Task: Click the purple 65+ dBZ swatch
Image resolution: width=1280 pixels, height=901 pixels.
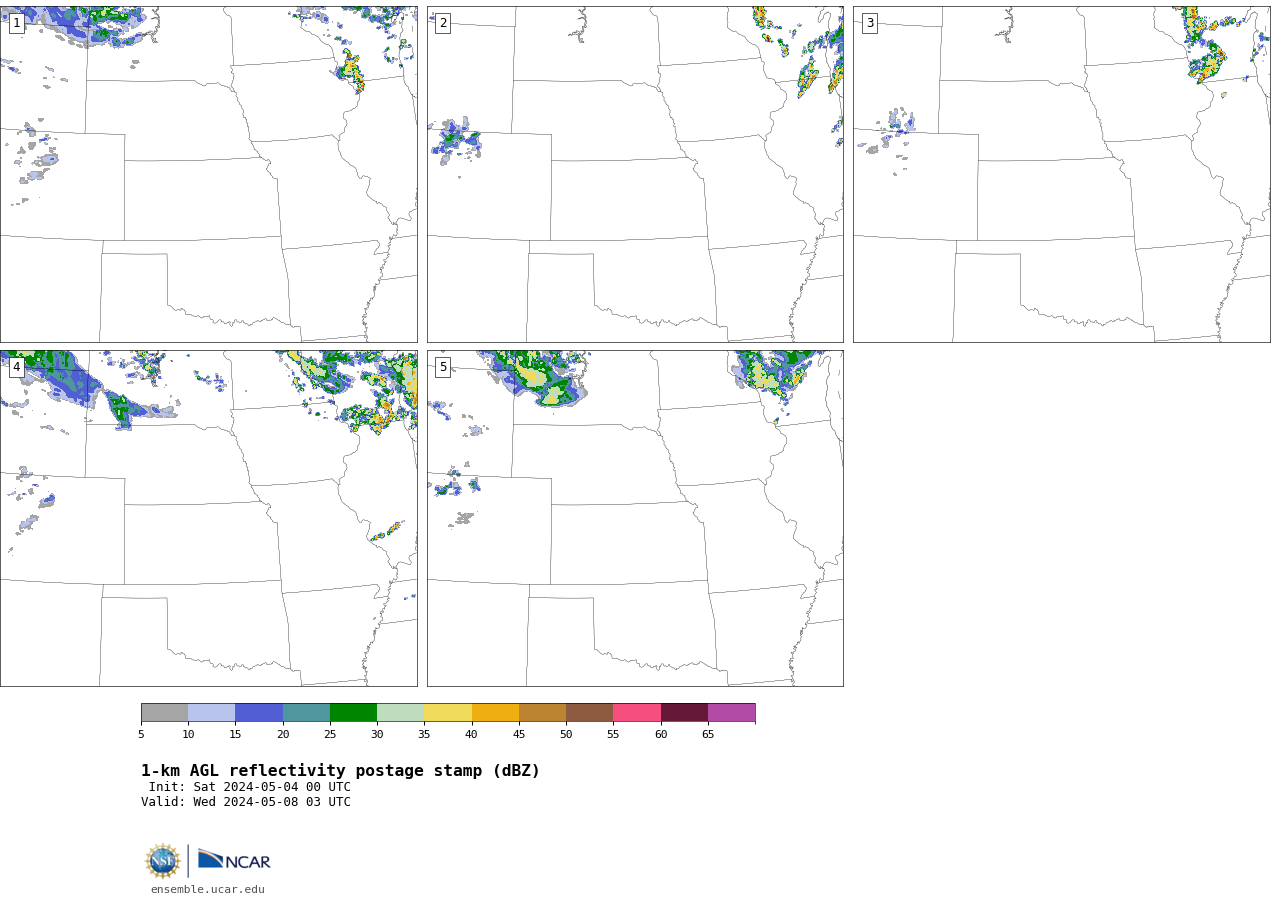Action: pos(731,712)
